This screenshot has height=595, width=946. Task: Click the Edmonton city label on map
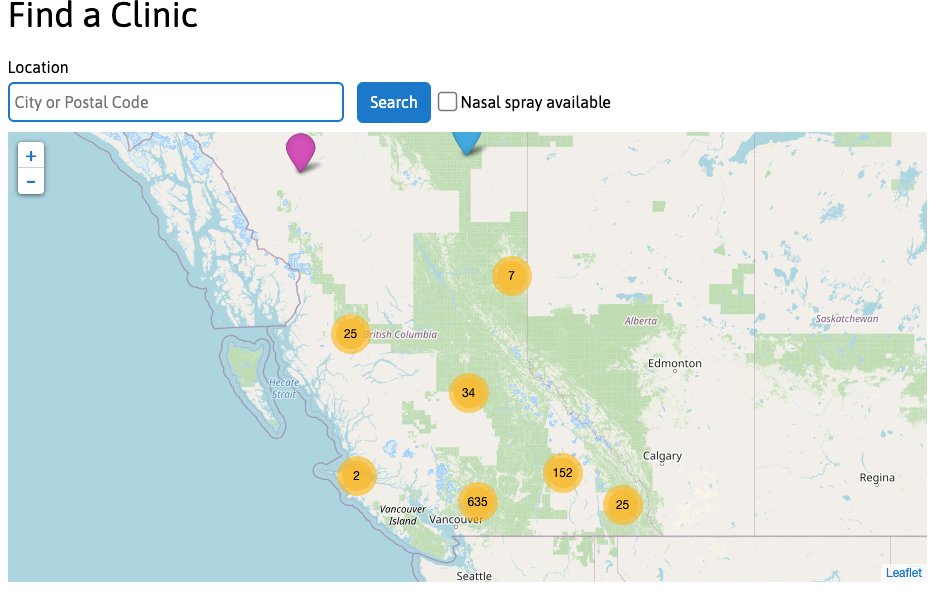(675, 363)
